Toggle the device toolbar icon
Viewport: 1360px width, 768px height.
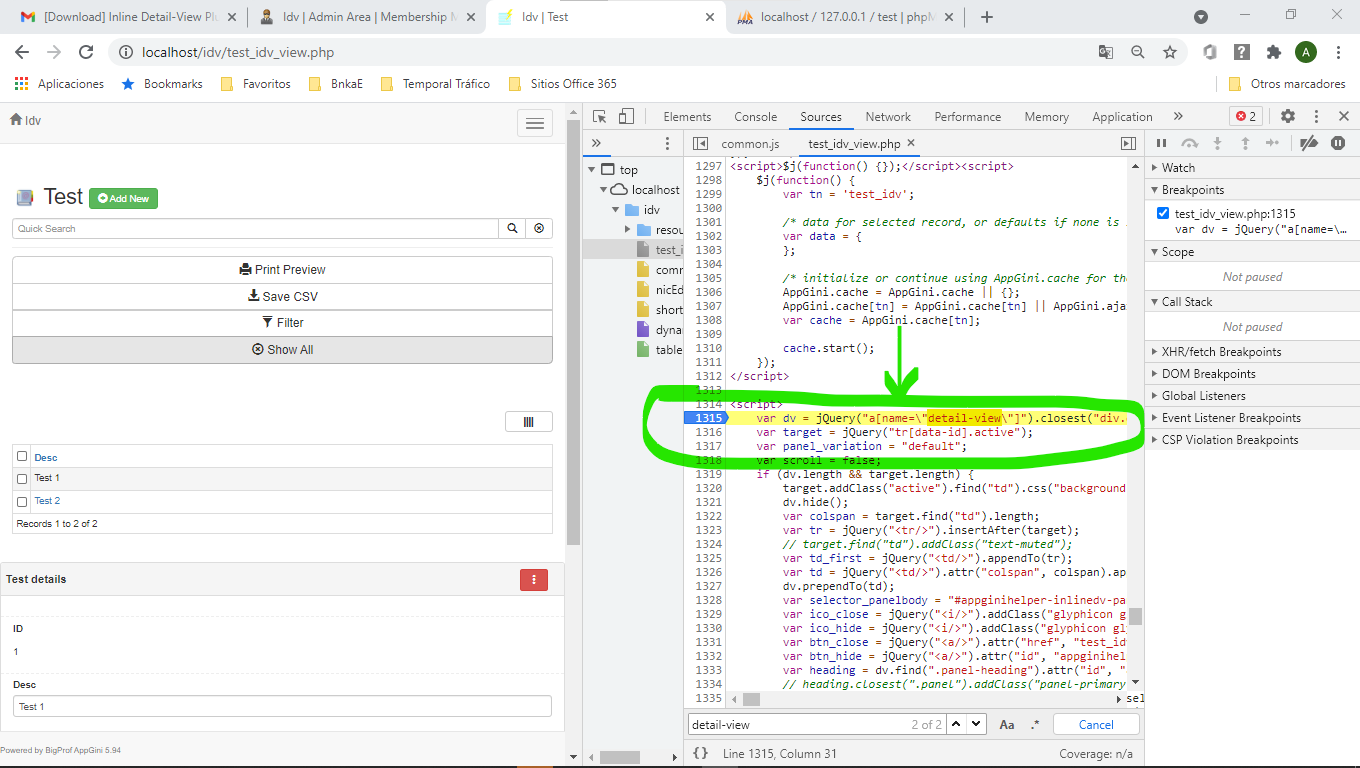(x=626, y=116)
